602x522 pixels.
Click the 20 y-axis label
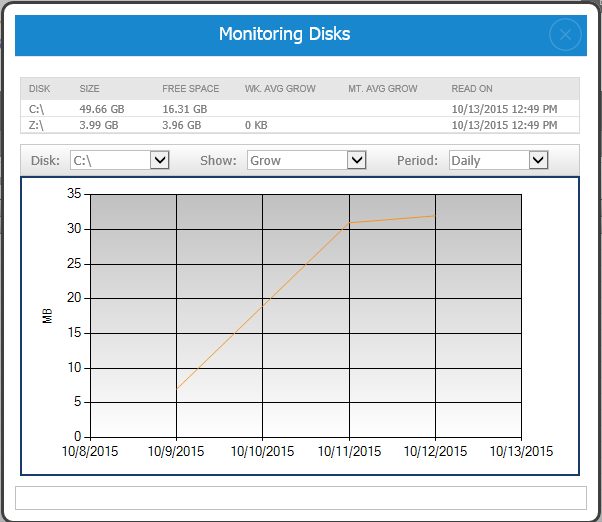[74, 297]
